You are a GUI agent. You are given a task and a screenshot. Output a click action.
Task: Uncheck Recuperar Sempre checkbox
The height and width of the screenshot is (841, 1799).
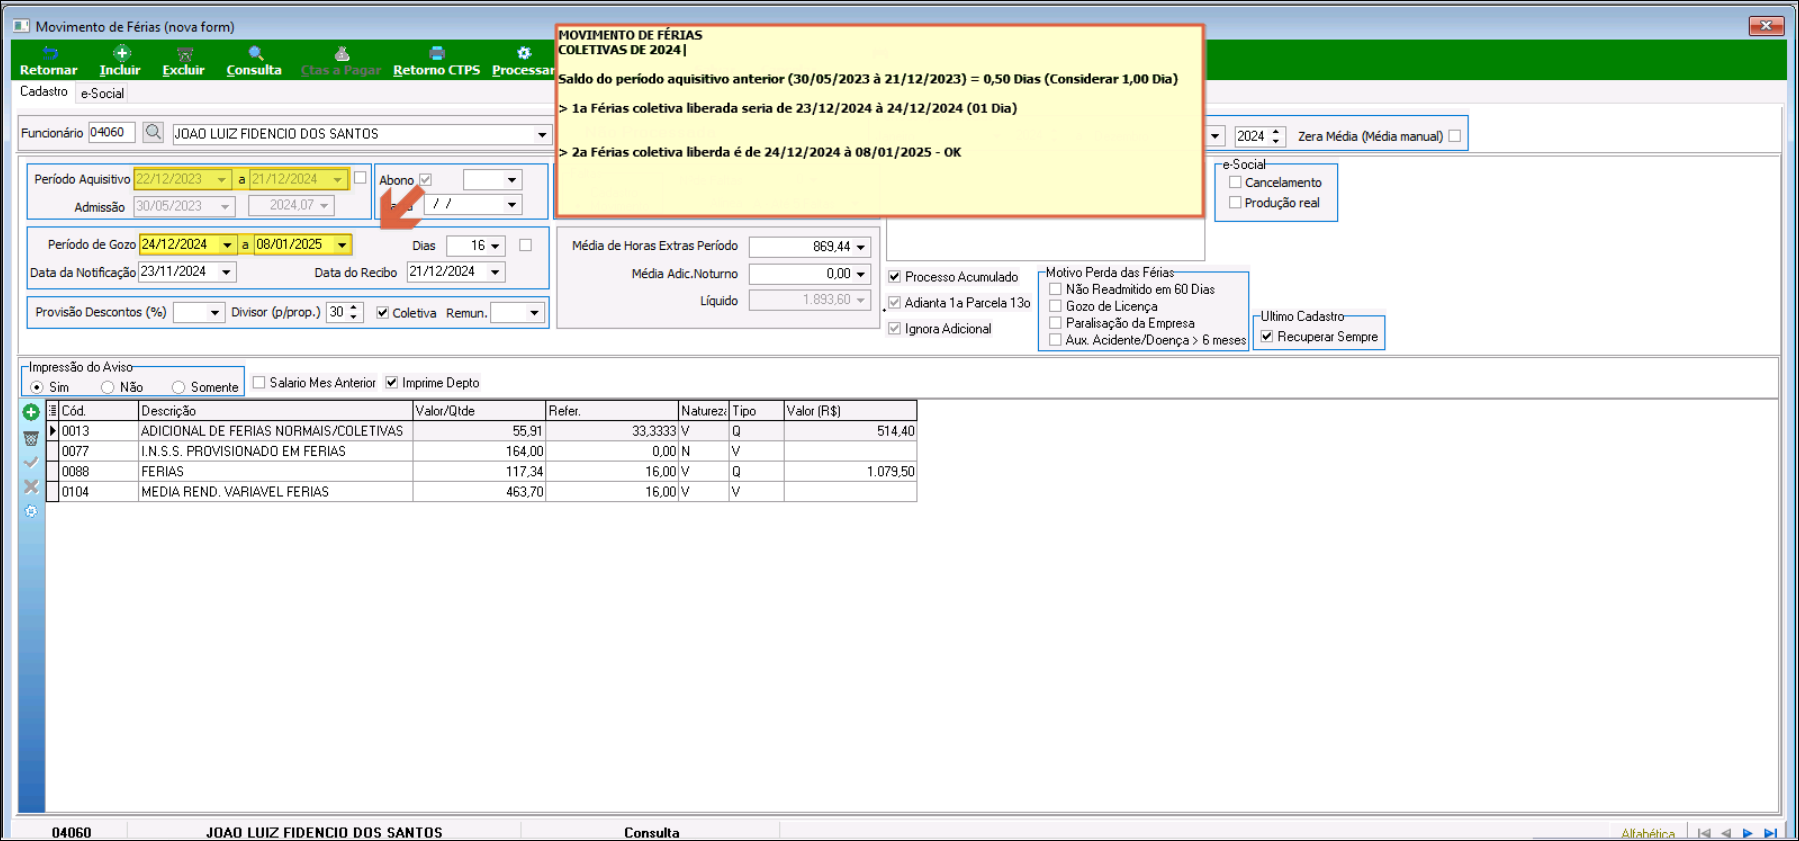pos(1267,336)
